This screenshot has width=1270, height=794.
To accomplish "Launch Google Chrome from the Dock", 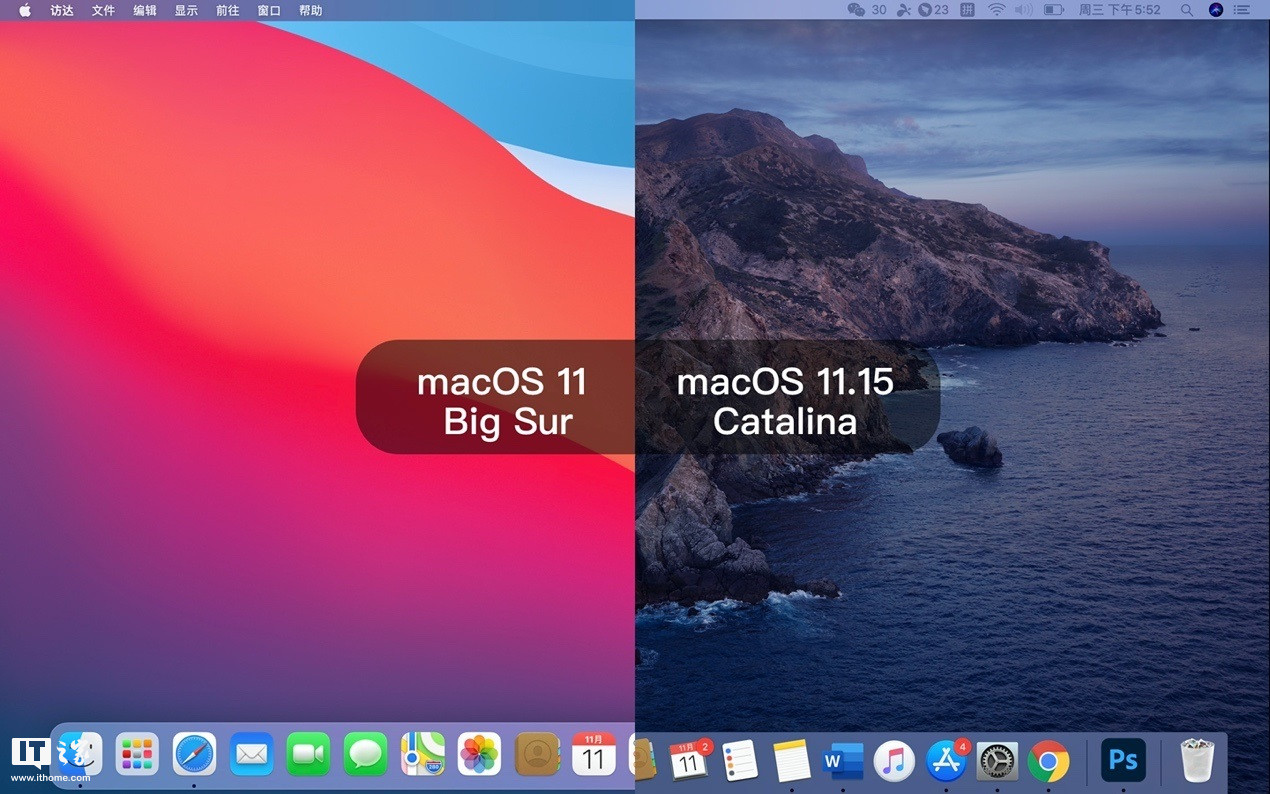I will [1050, 760].
